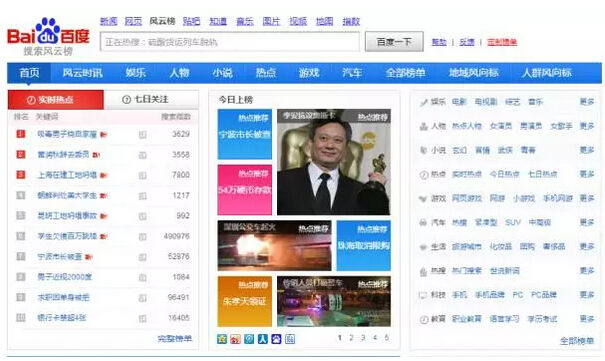The width and height of the screenshot is (605, 361).
Task: Click the clock icon beside 教育 category
Action: coord(424,320)
